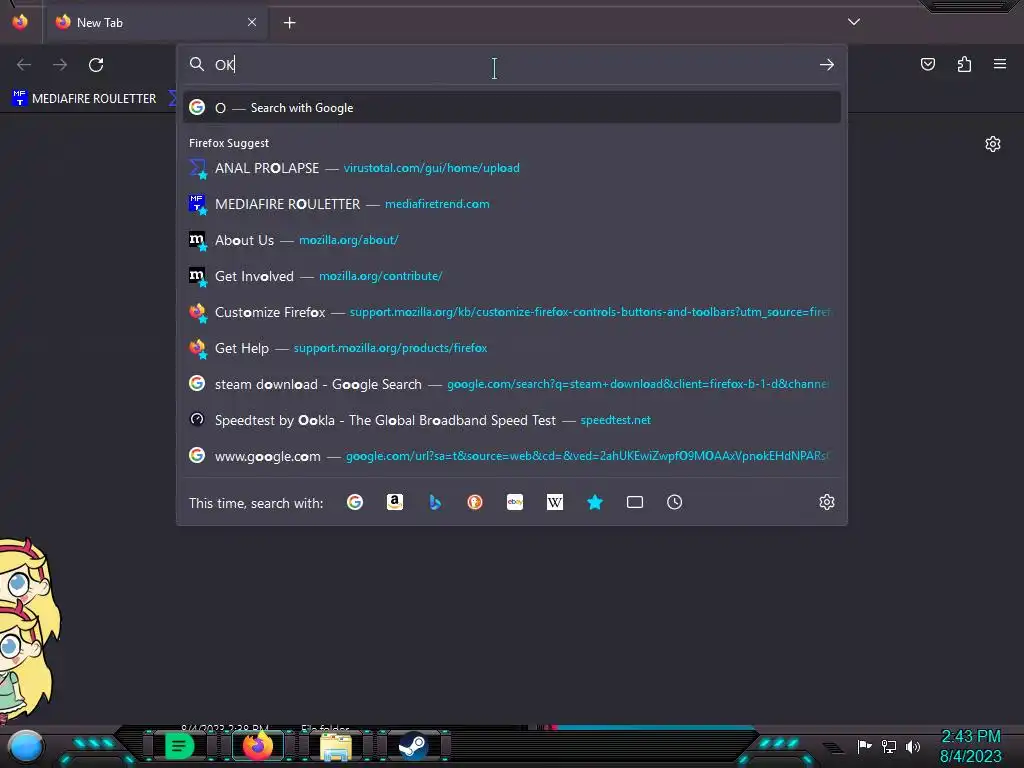The image size is (1024, 768).
Task: Open search settings gear in dropdown
Action: [827, 502]
